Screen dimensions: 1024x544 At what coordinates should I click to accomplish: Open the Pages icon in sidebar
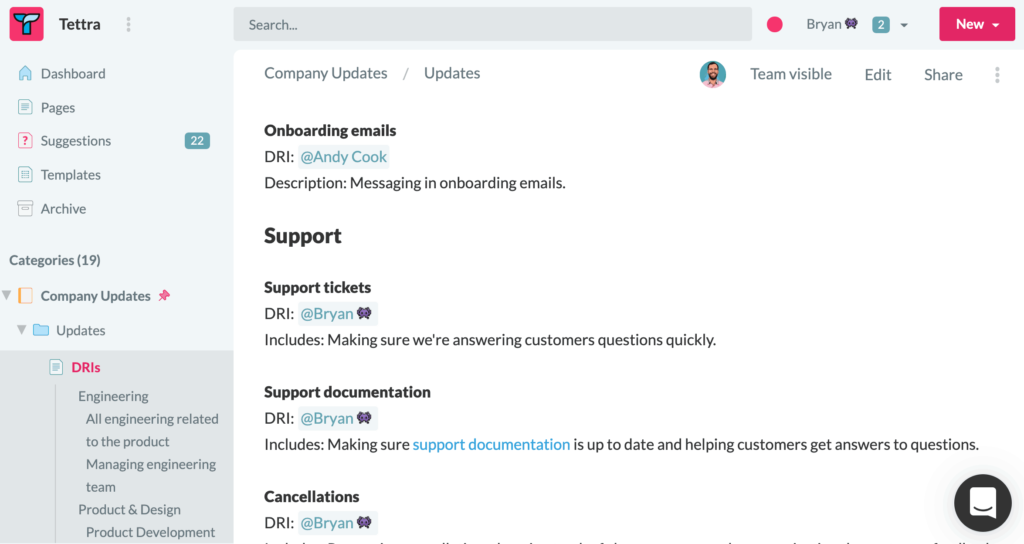click(x=25, y=107)
